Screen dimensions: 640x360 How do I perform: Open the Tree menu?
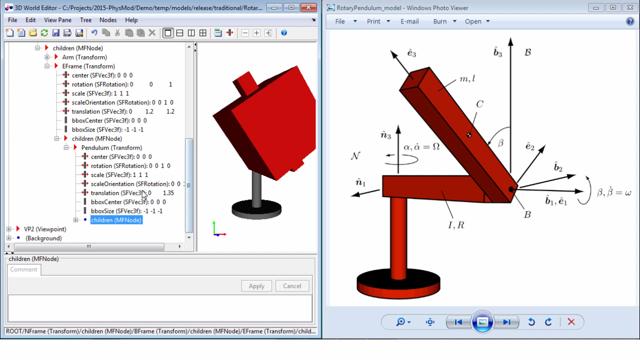pos(86,20)
